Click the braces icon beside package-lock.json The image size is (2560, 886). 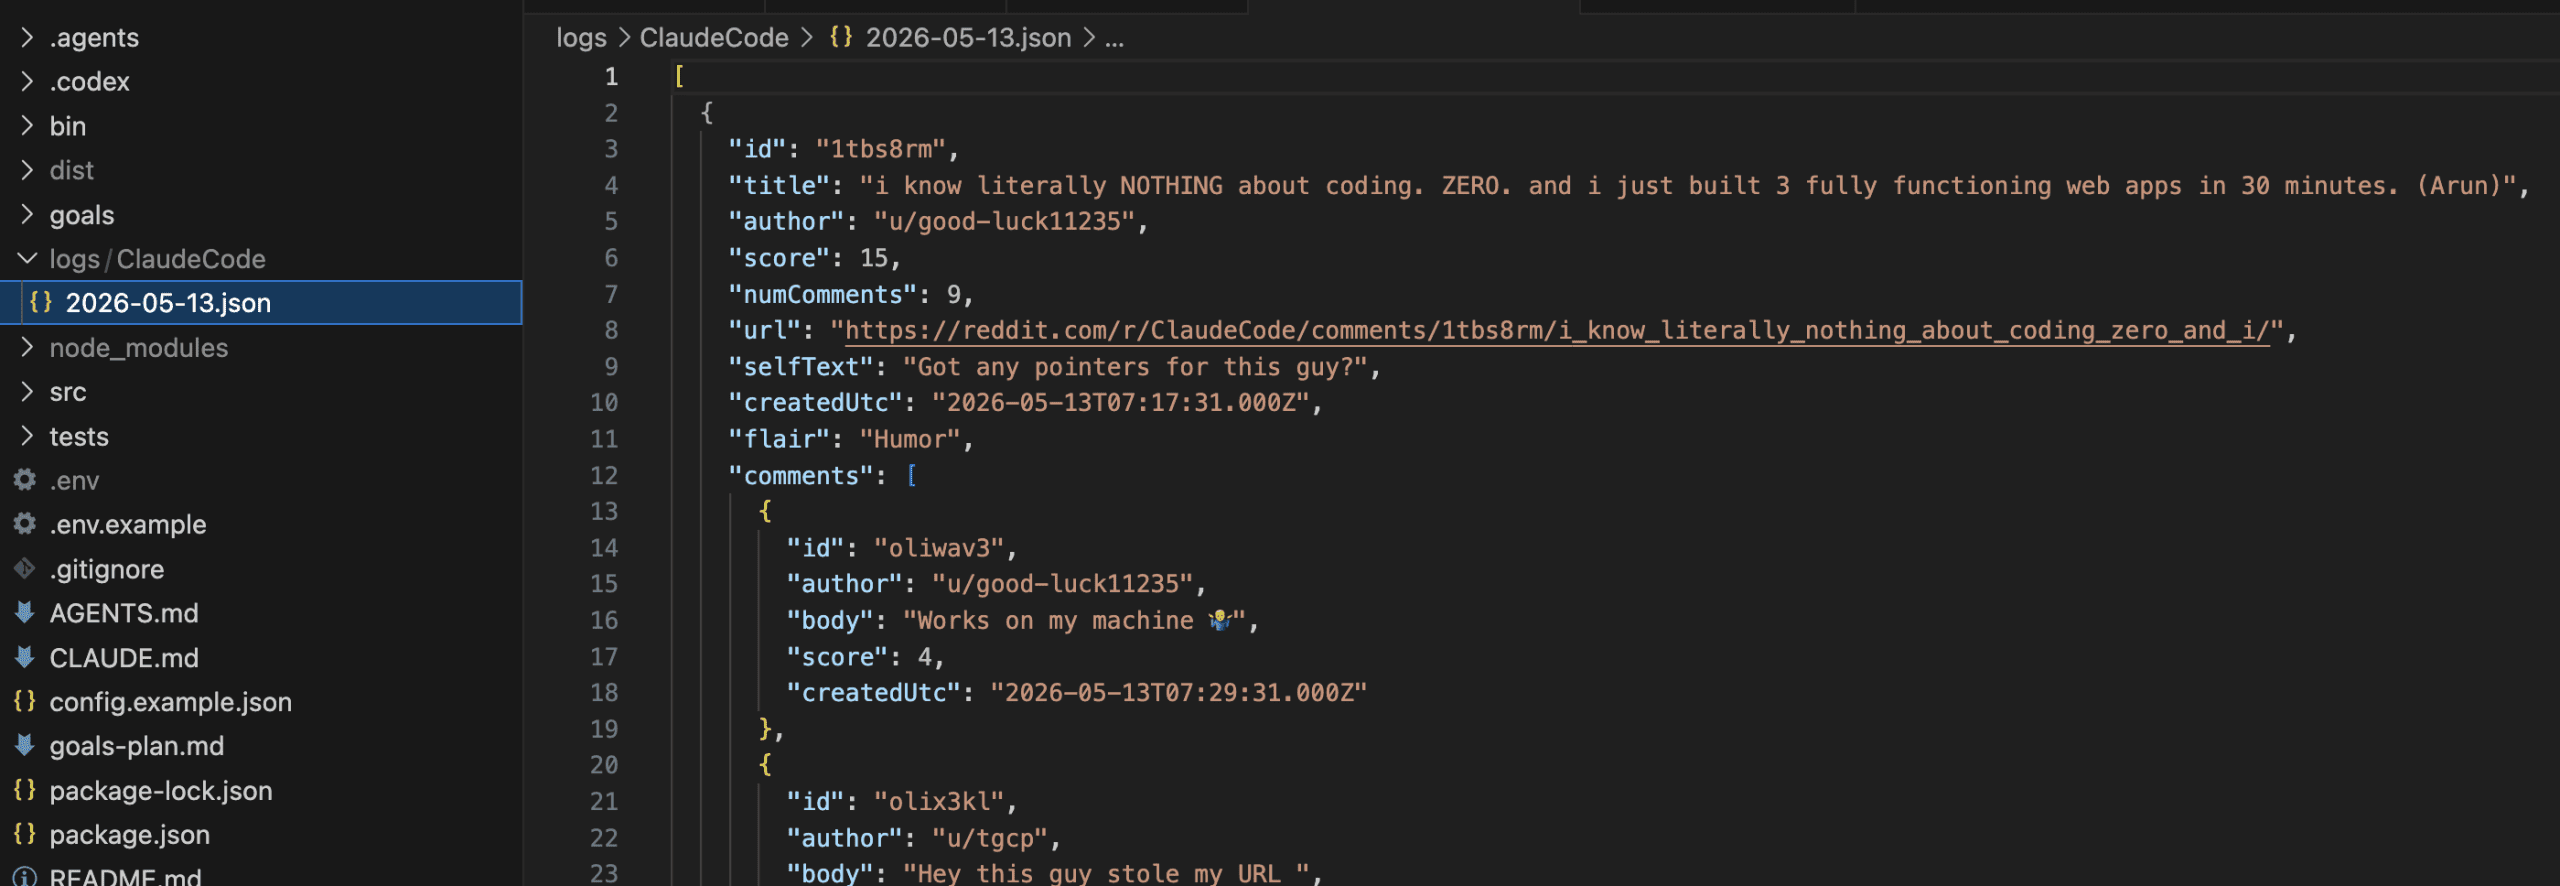(25, 790)
